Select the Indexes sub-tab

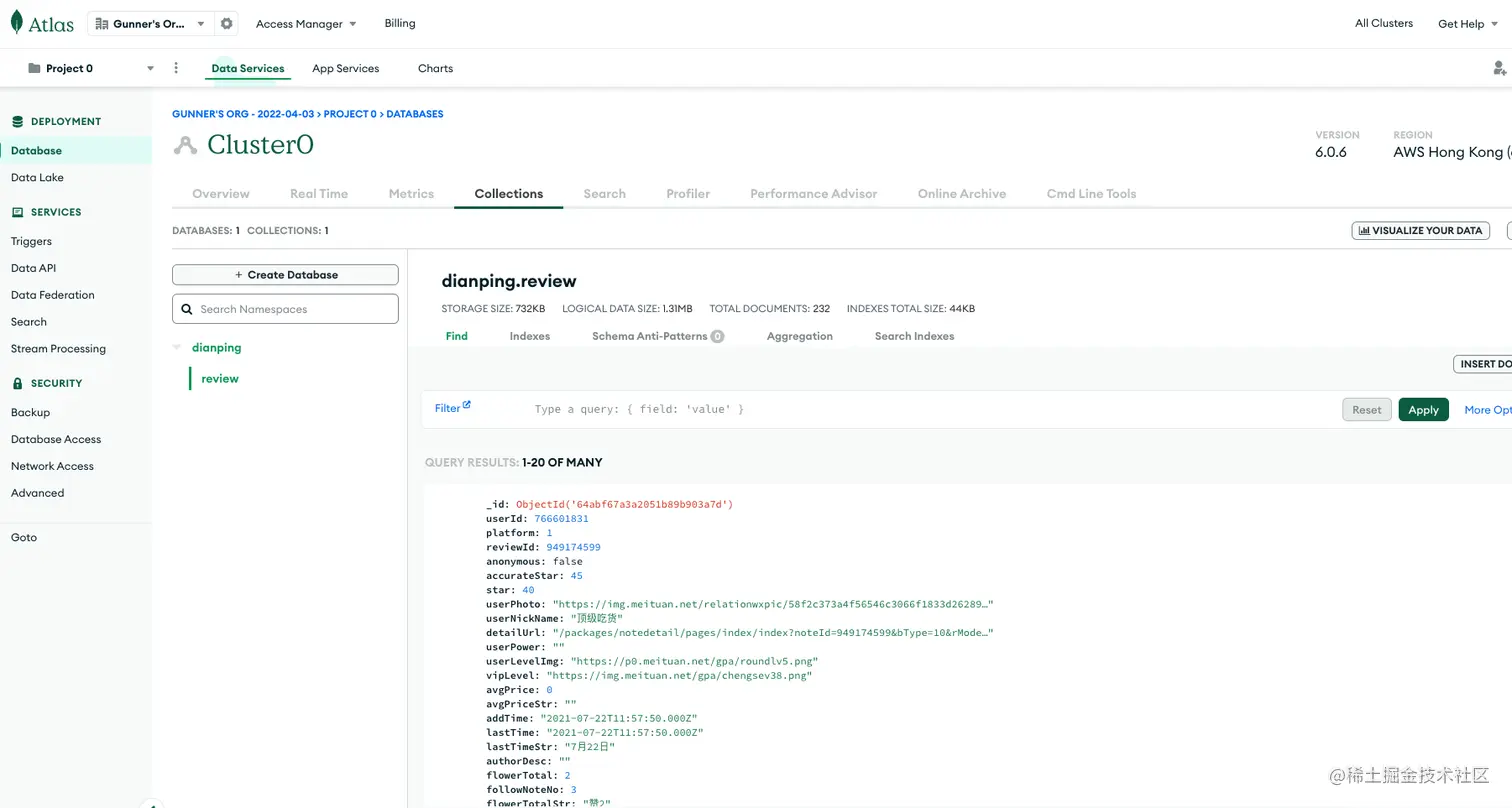[x=530, y=336]
